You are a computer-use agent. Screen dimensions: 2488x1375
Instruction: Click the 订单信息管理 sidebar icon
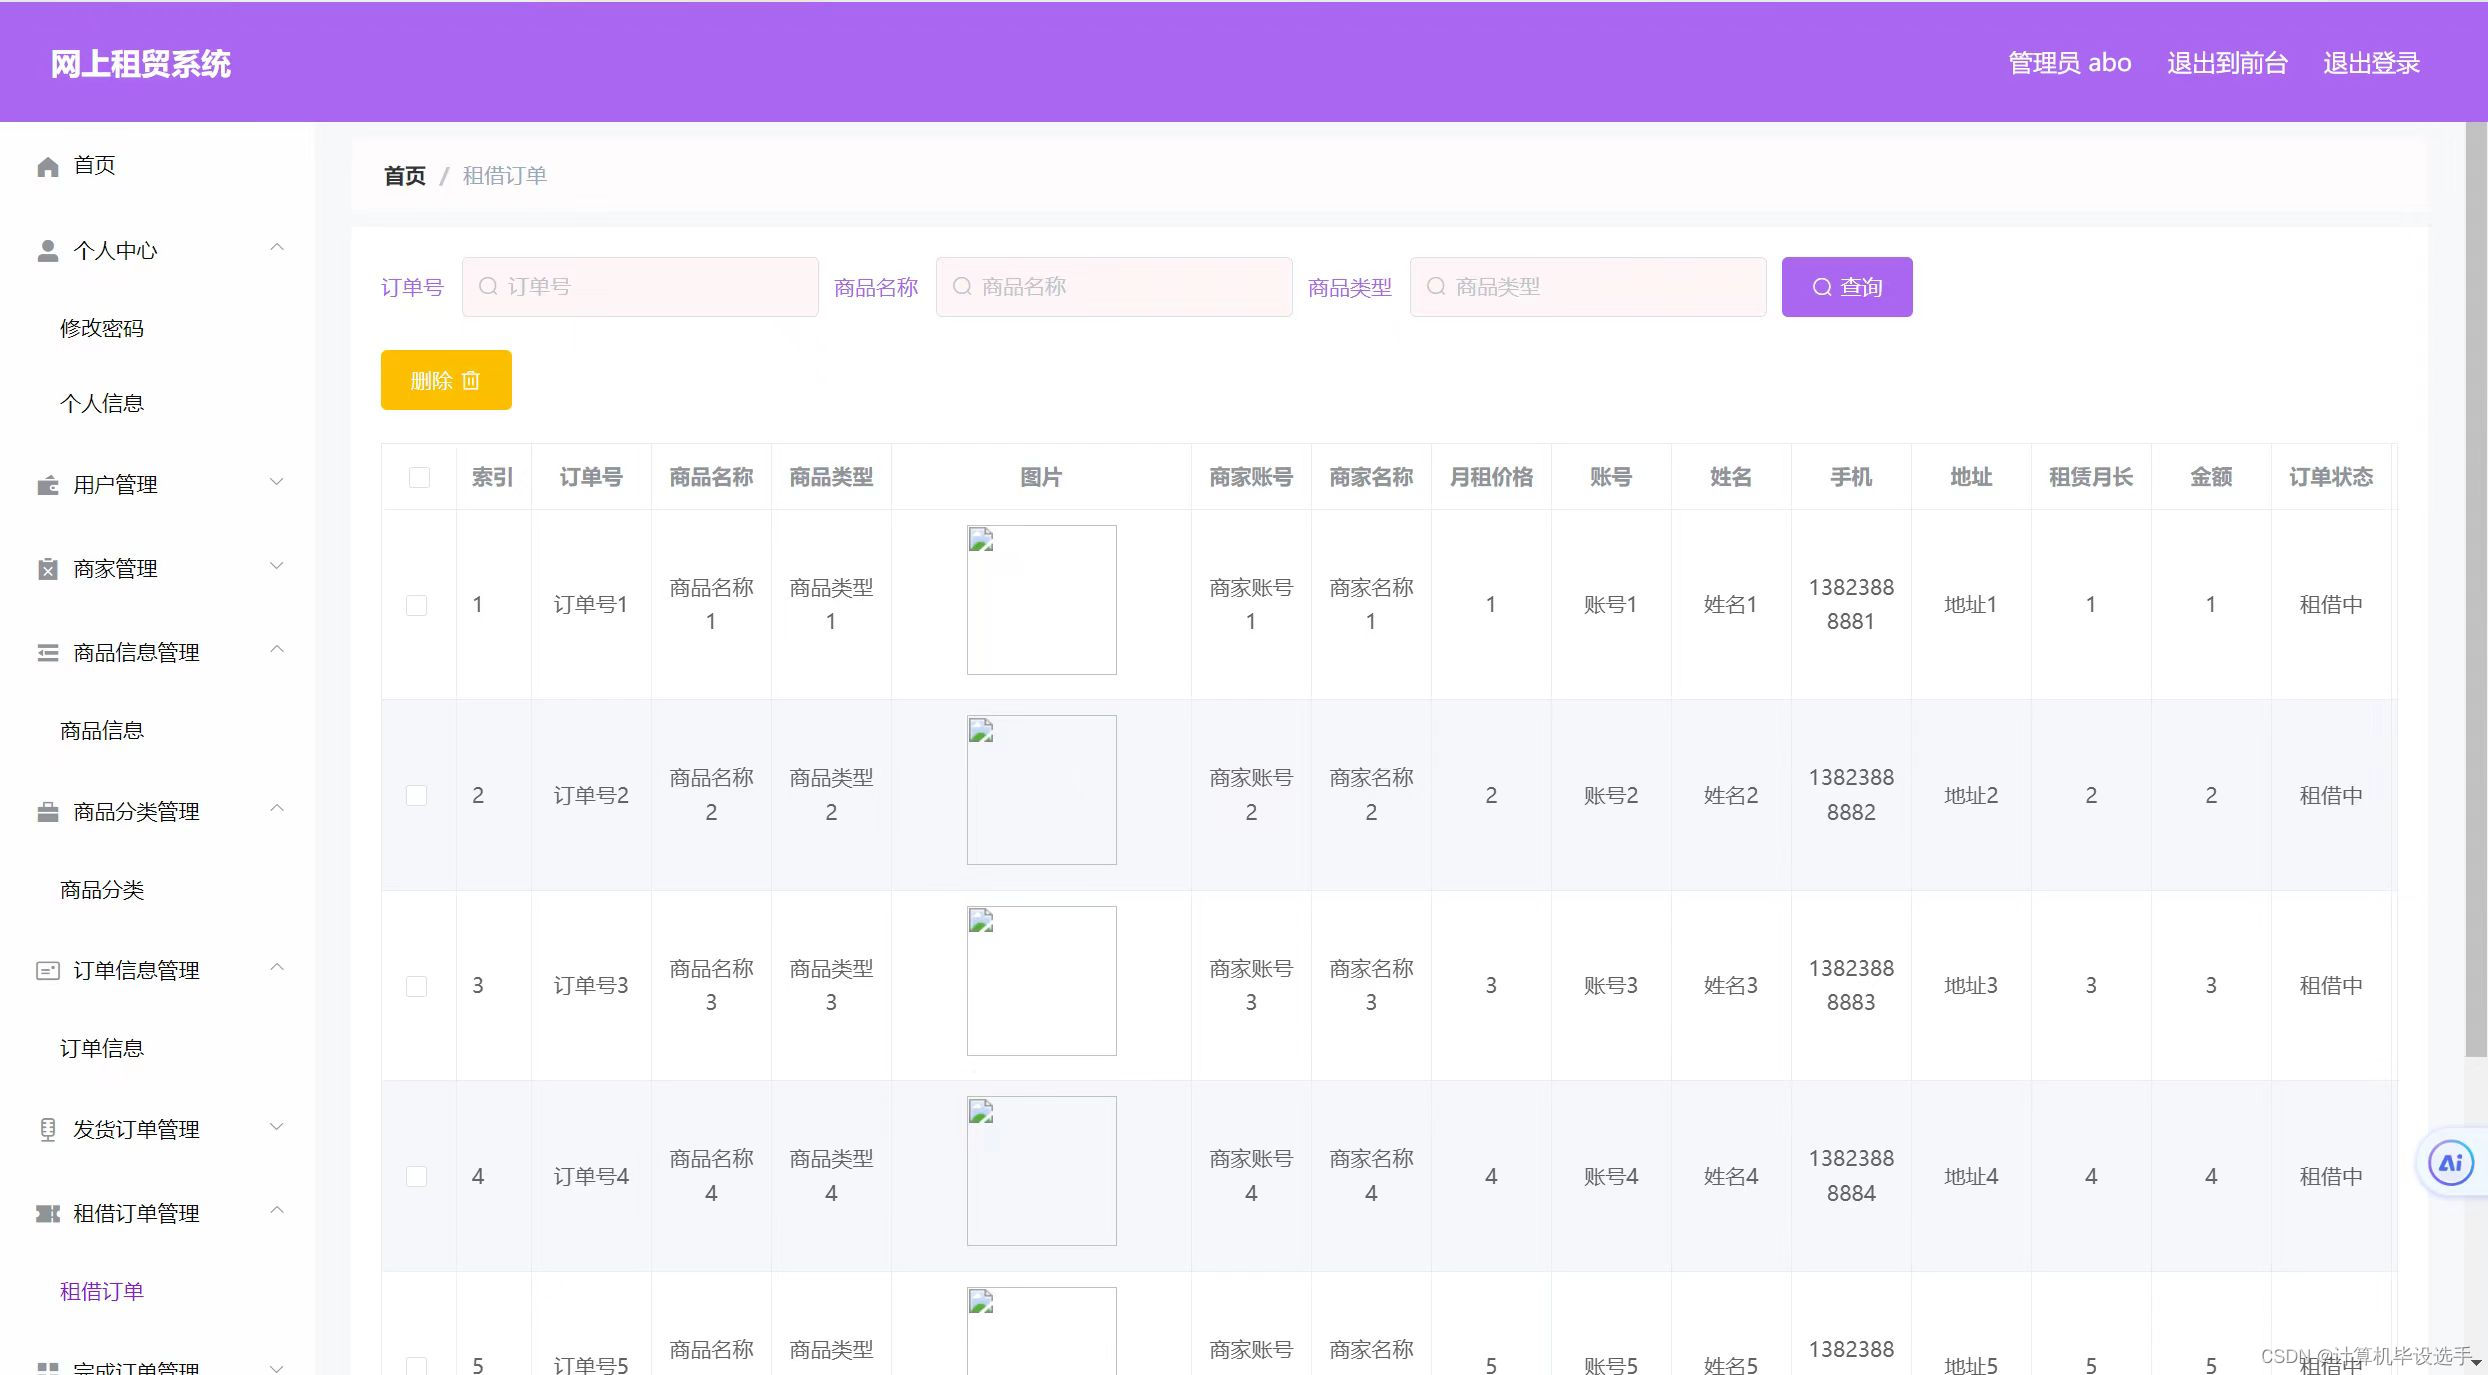(x=47, y=970)
